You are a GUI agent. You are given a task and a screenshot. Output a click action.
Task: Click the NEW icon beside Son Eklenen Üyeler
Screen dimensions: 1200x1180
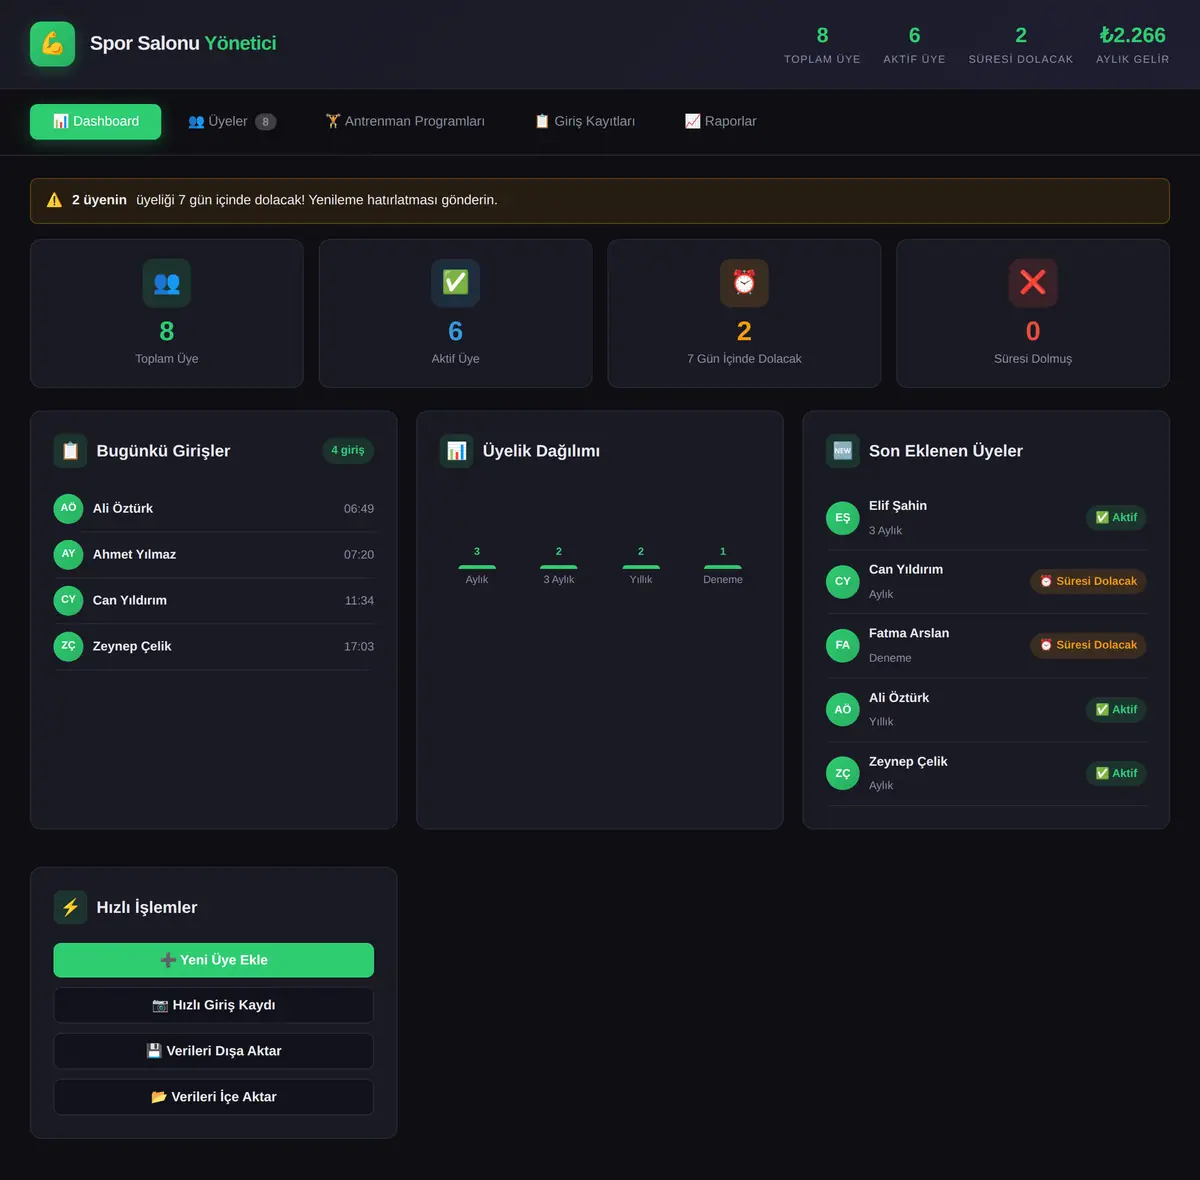point(843,451)
